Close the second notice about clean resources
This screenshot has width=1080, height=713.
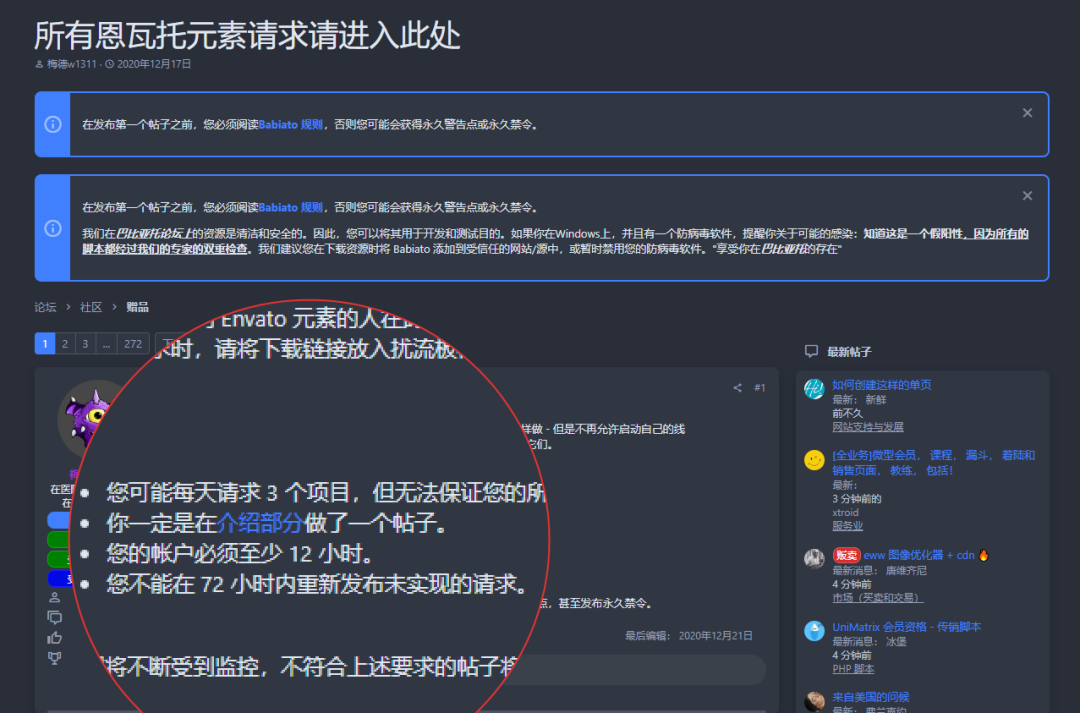[x=1027, y=196]
